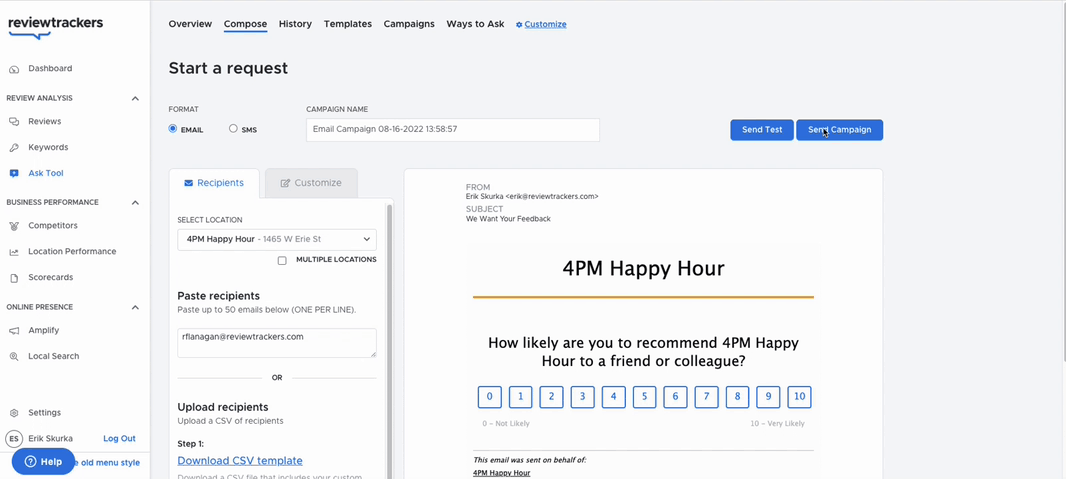Go to Competitors in the sidebar
Screen dimensions: 1066x479
point(53,226)
